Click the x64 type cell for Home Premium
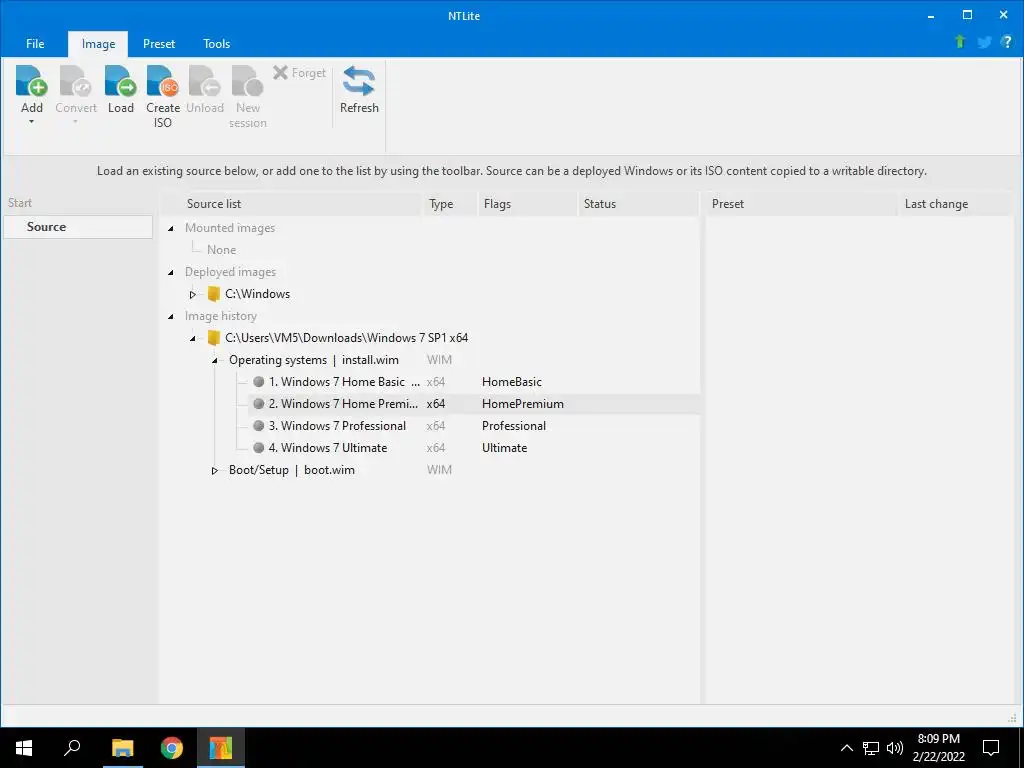The width and height of the screenshot is (1024, 768). tap(436, 404)
